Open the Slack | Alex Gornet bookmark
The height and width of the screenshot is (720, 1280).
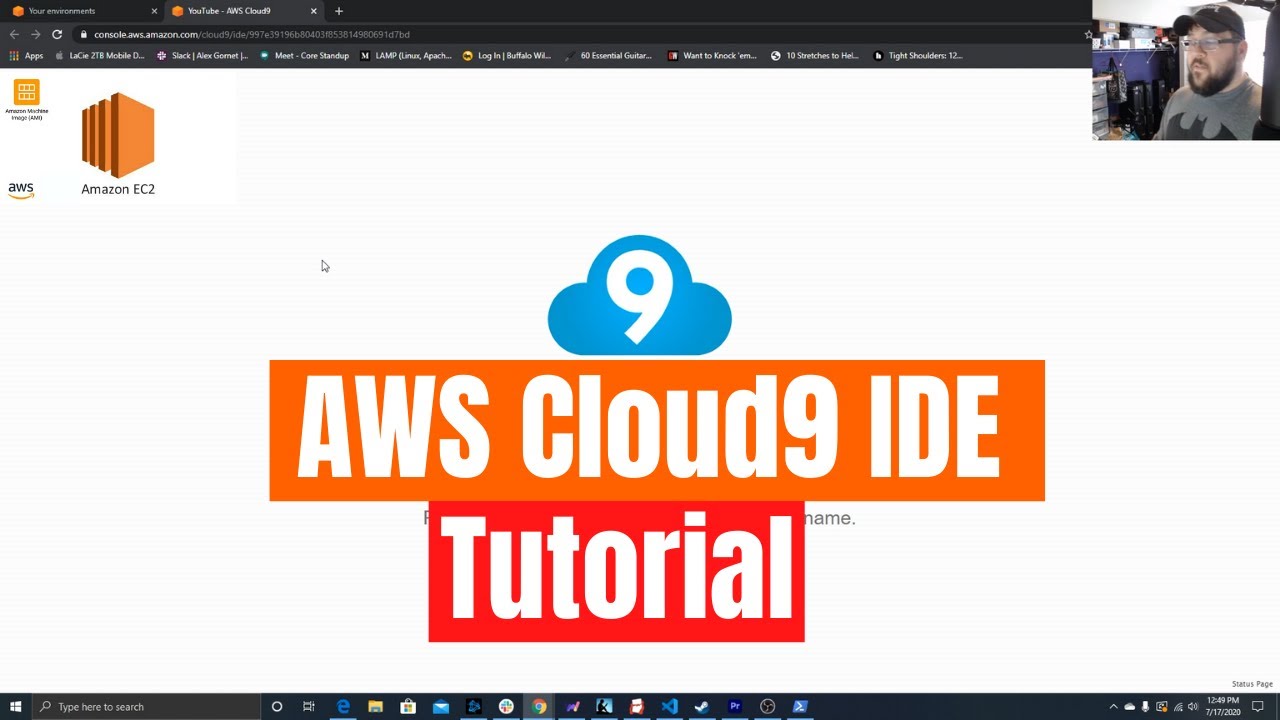tap(203, 56)
